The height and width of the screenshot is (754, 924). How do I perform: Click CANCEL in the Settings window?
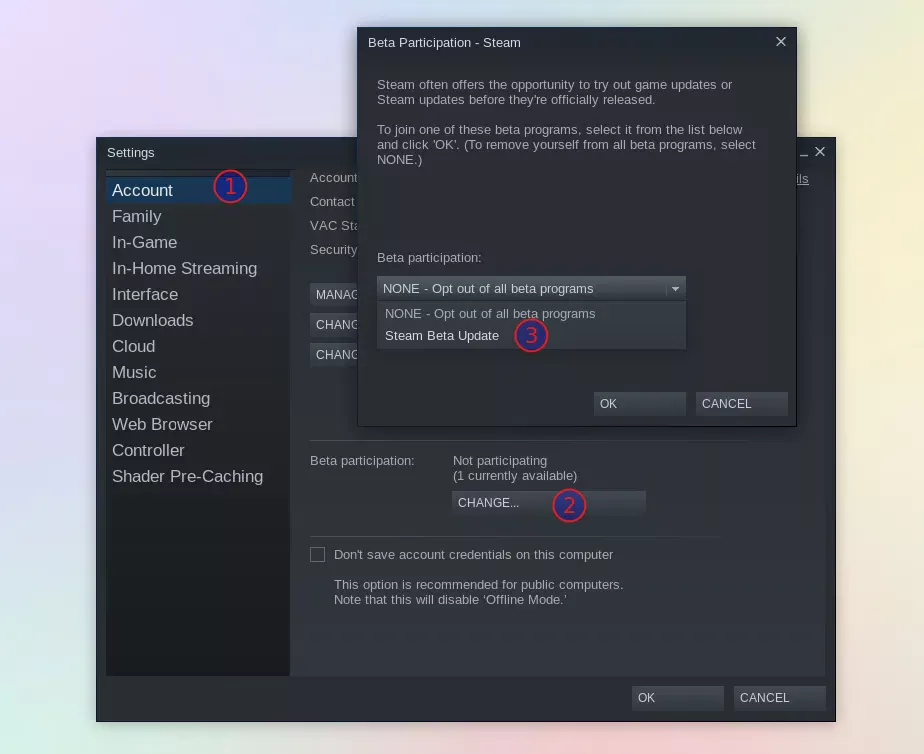tap(780, 697)
